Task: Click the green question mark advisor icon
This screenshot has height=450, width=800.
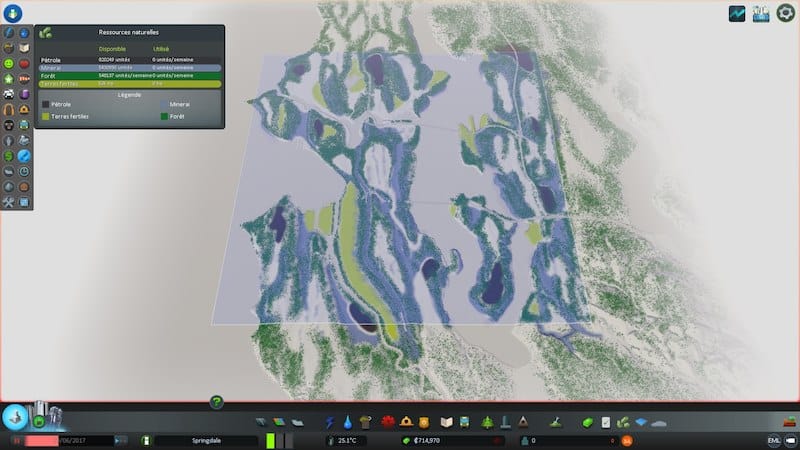Action: point(216,402)
